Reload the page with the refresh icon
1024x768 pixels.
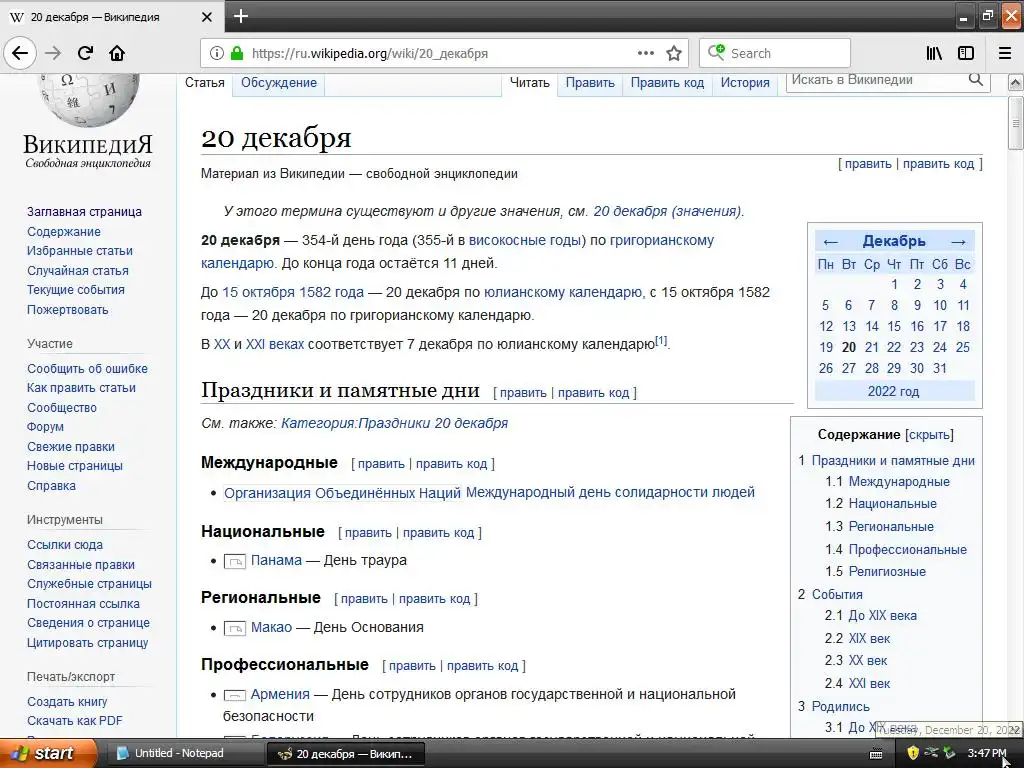[x=85, y=53]
